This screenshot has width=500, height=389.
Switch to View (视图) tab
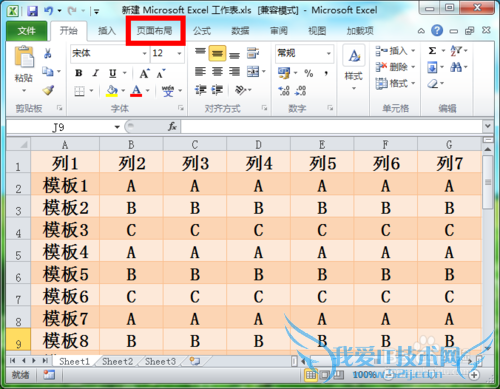(x=317, y=31)
